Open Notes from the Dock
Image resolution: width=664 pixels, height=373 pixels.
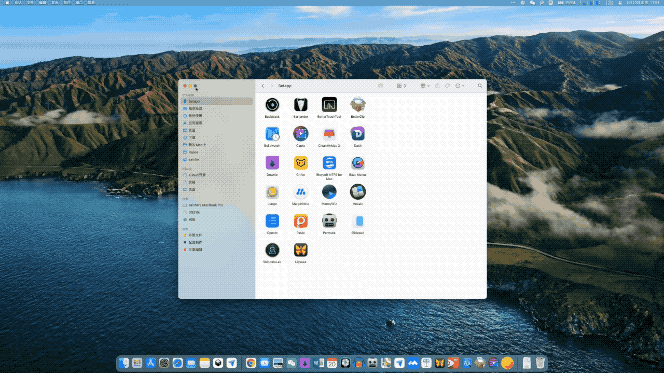click(205, 363)
